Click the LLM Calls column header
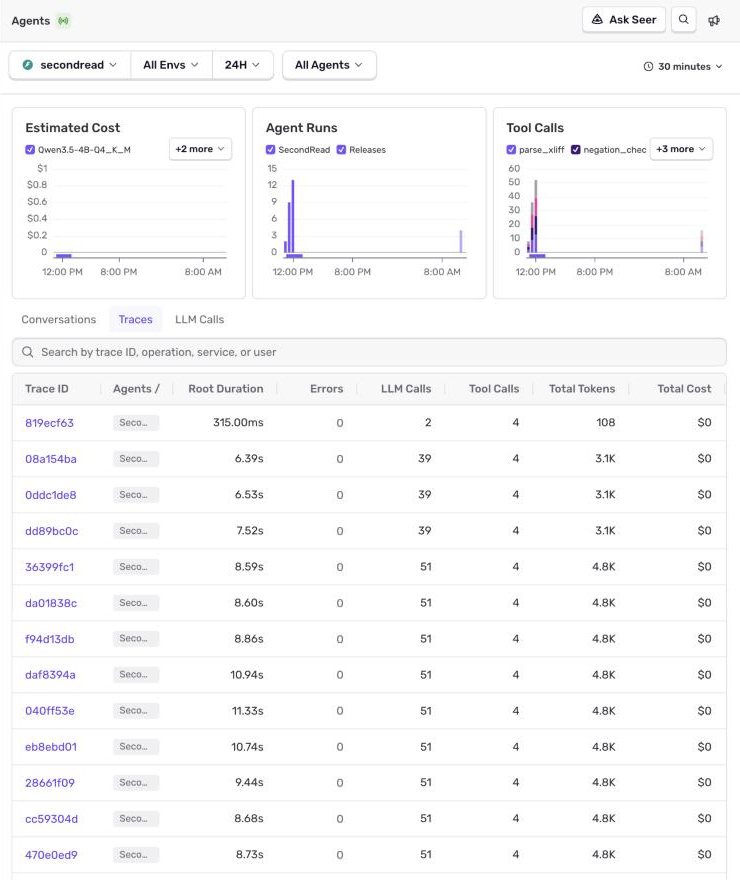Screen dimensions: 740x880 406,388
